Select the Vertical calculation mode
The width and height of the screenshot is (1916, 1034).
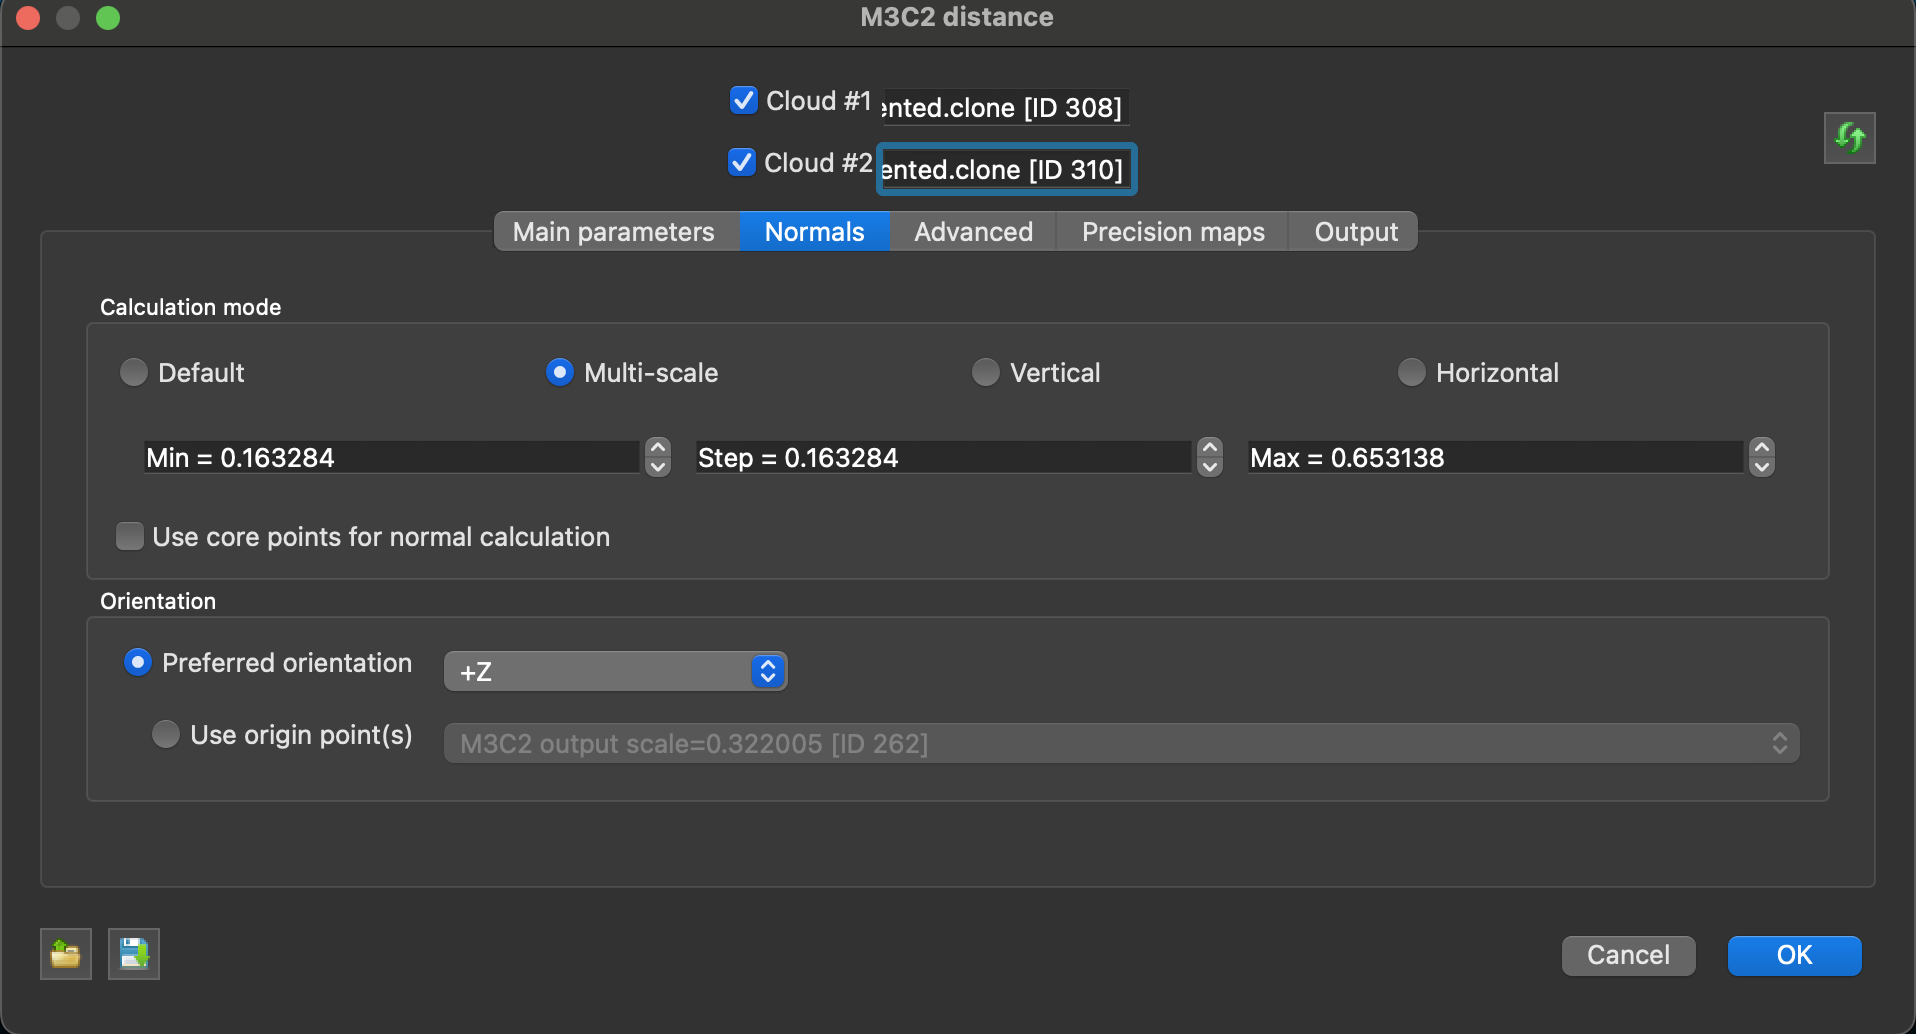click(985, 373)
